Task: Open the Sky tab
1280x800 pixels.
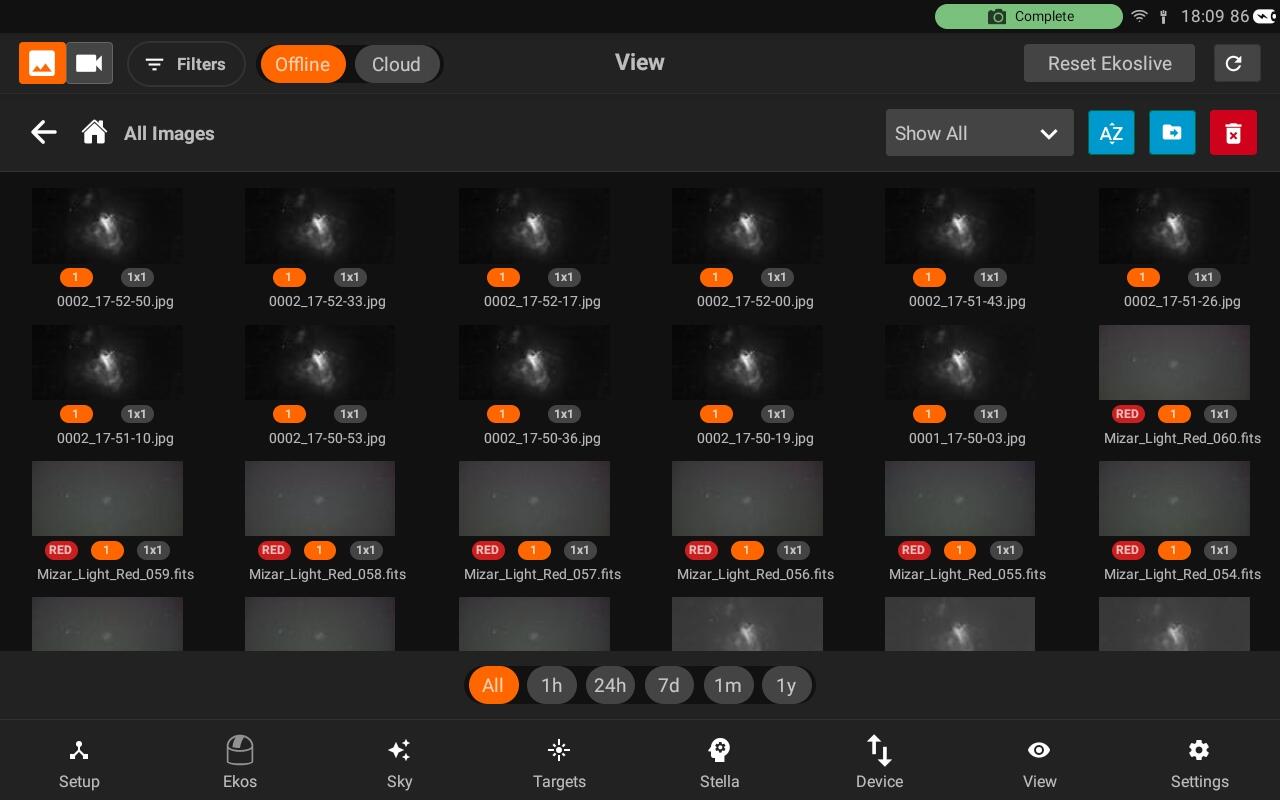Action: [399, 763]
